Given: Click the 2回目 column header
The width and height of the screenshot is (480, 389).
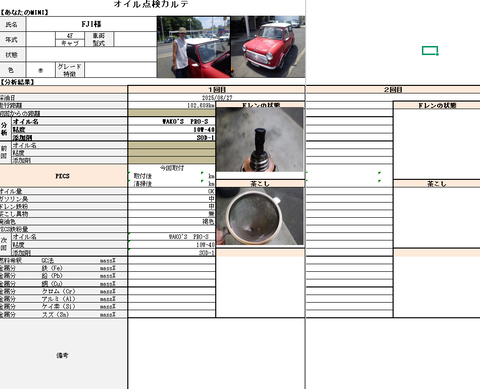Looking at the screenshot, I should point(393,90).
